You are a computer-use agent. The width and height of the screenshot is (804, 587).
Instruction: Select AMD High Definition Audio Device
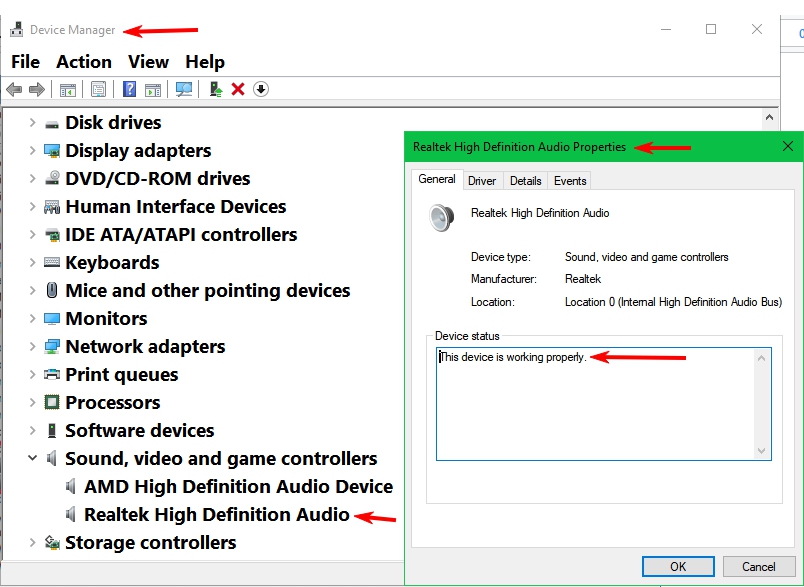[238, 487]
